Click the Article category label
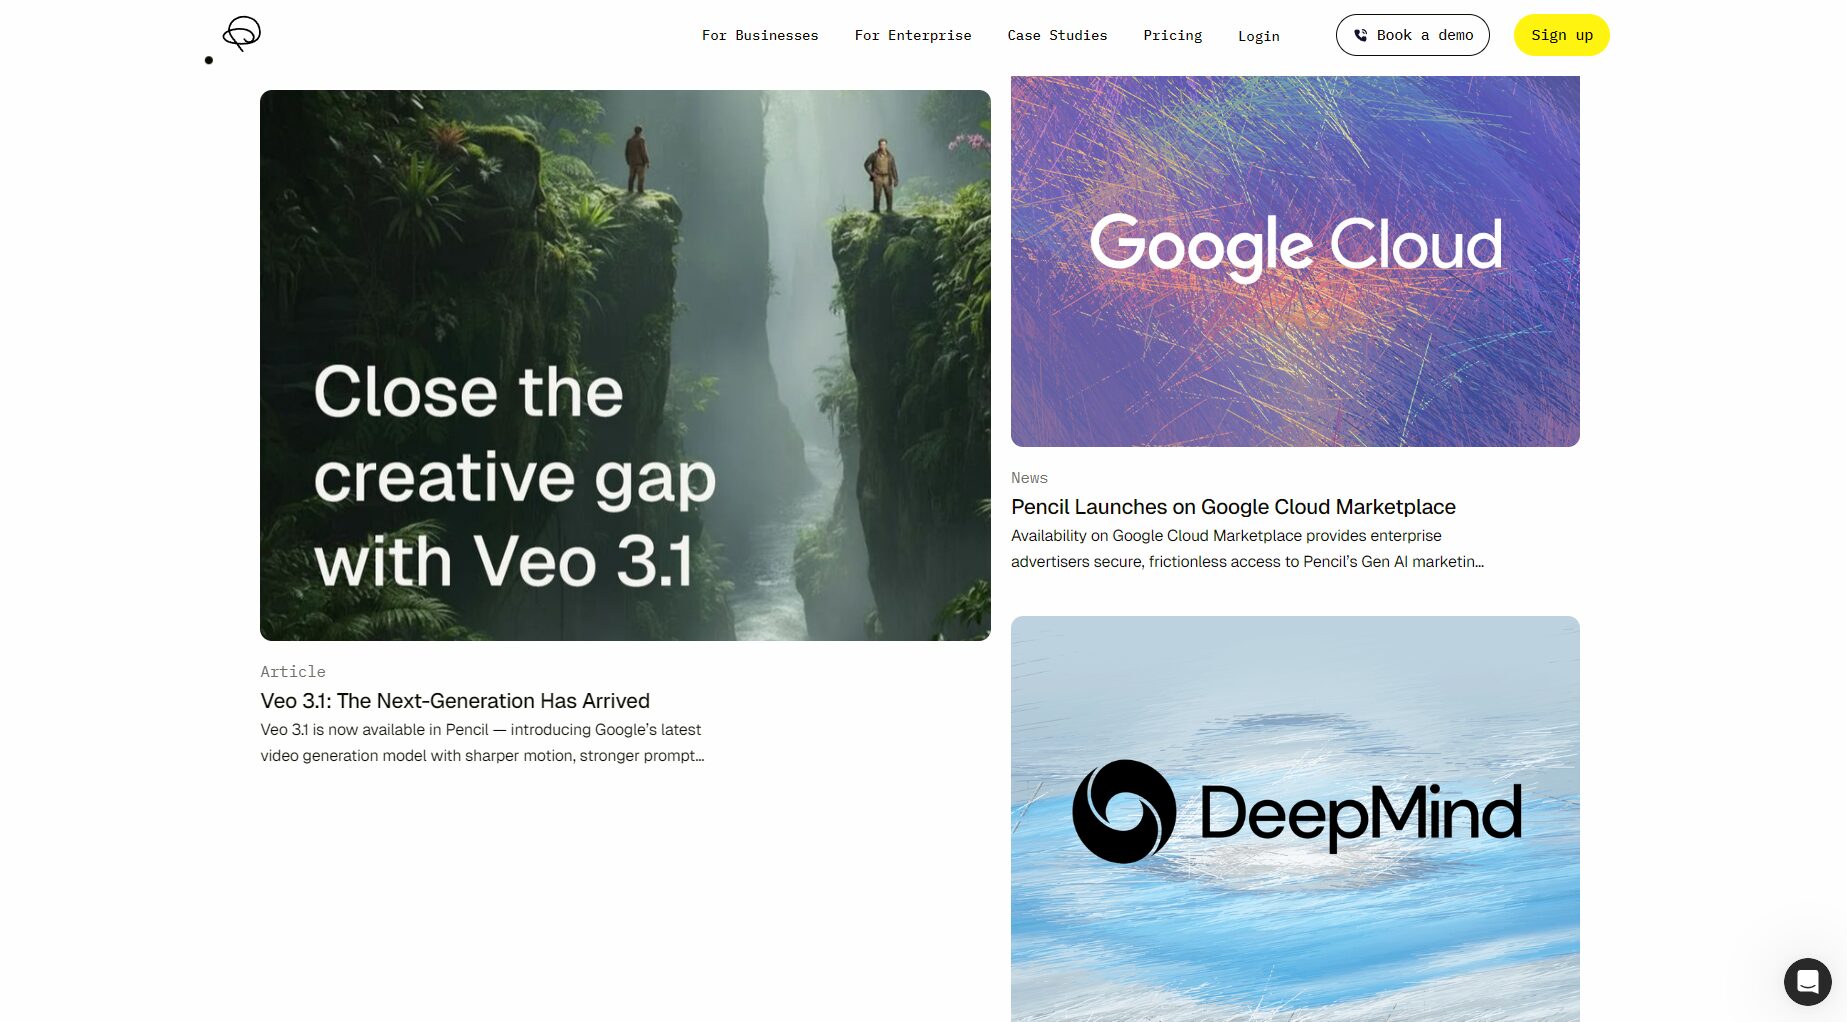The image size is (1847, 1022). pyautogui.click(x=293, y=671)
